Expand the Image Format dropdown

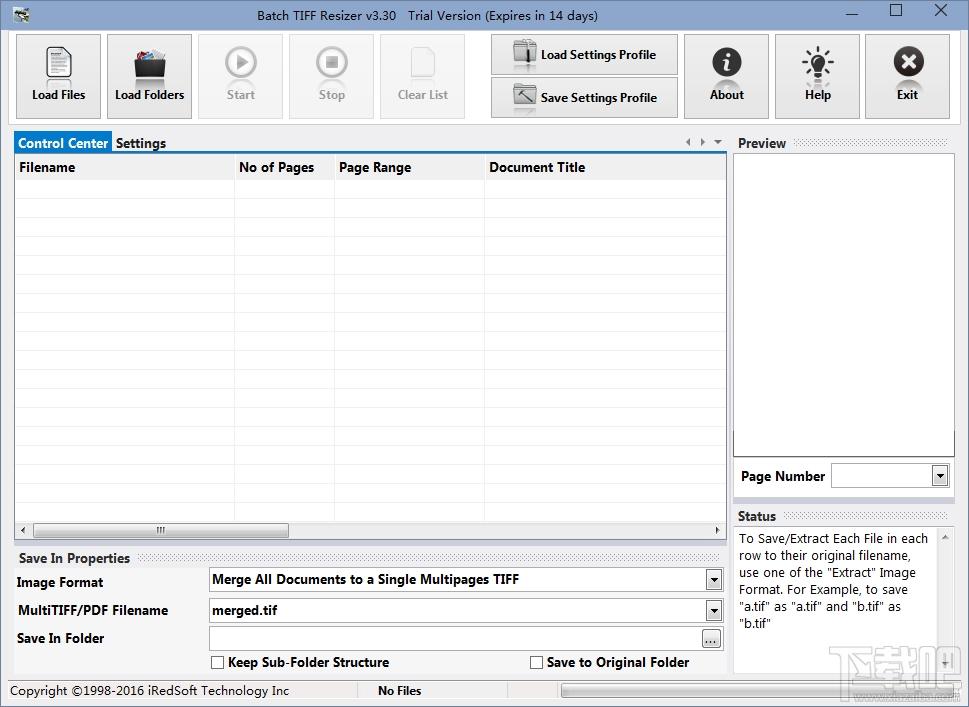714,580
